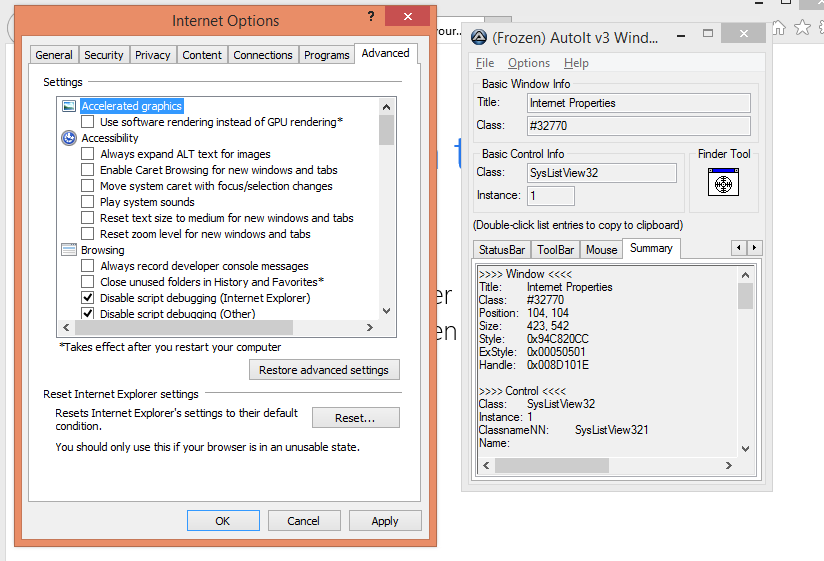Check Reset zoom level for new windows
The width and height of the screenshot is (824, 561).
[88, 234]
